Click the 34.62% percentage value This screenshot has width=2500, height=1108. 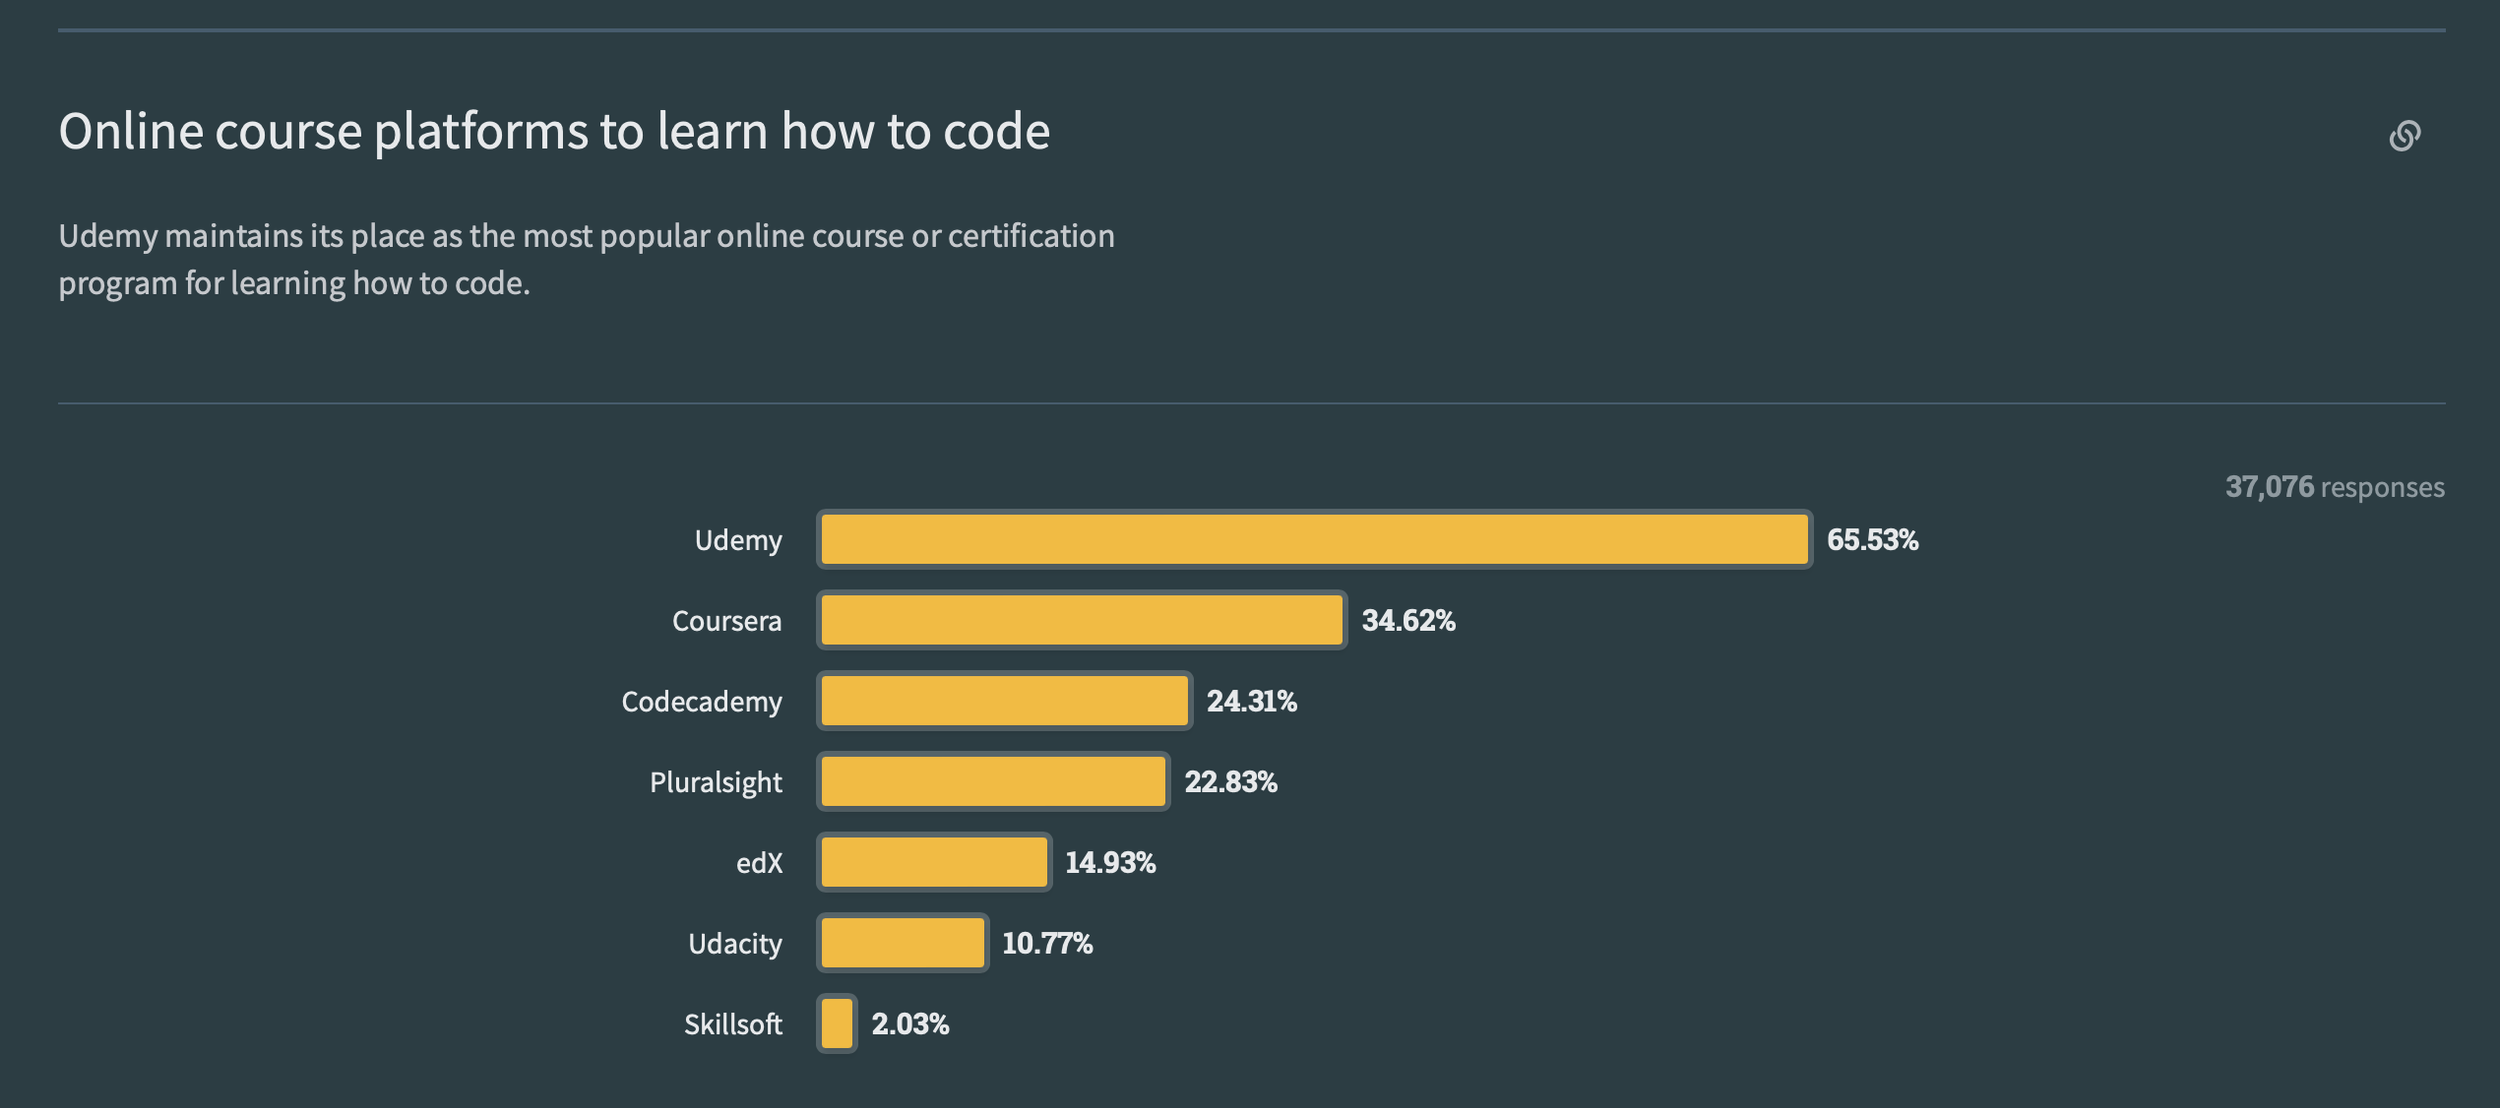1408,621
